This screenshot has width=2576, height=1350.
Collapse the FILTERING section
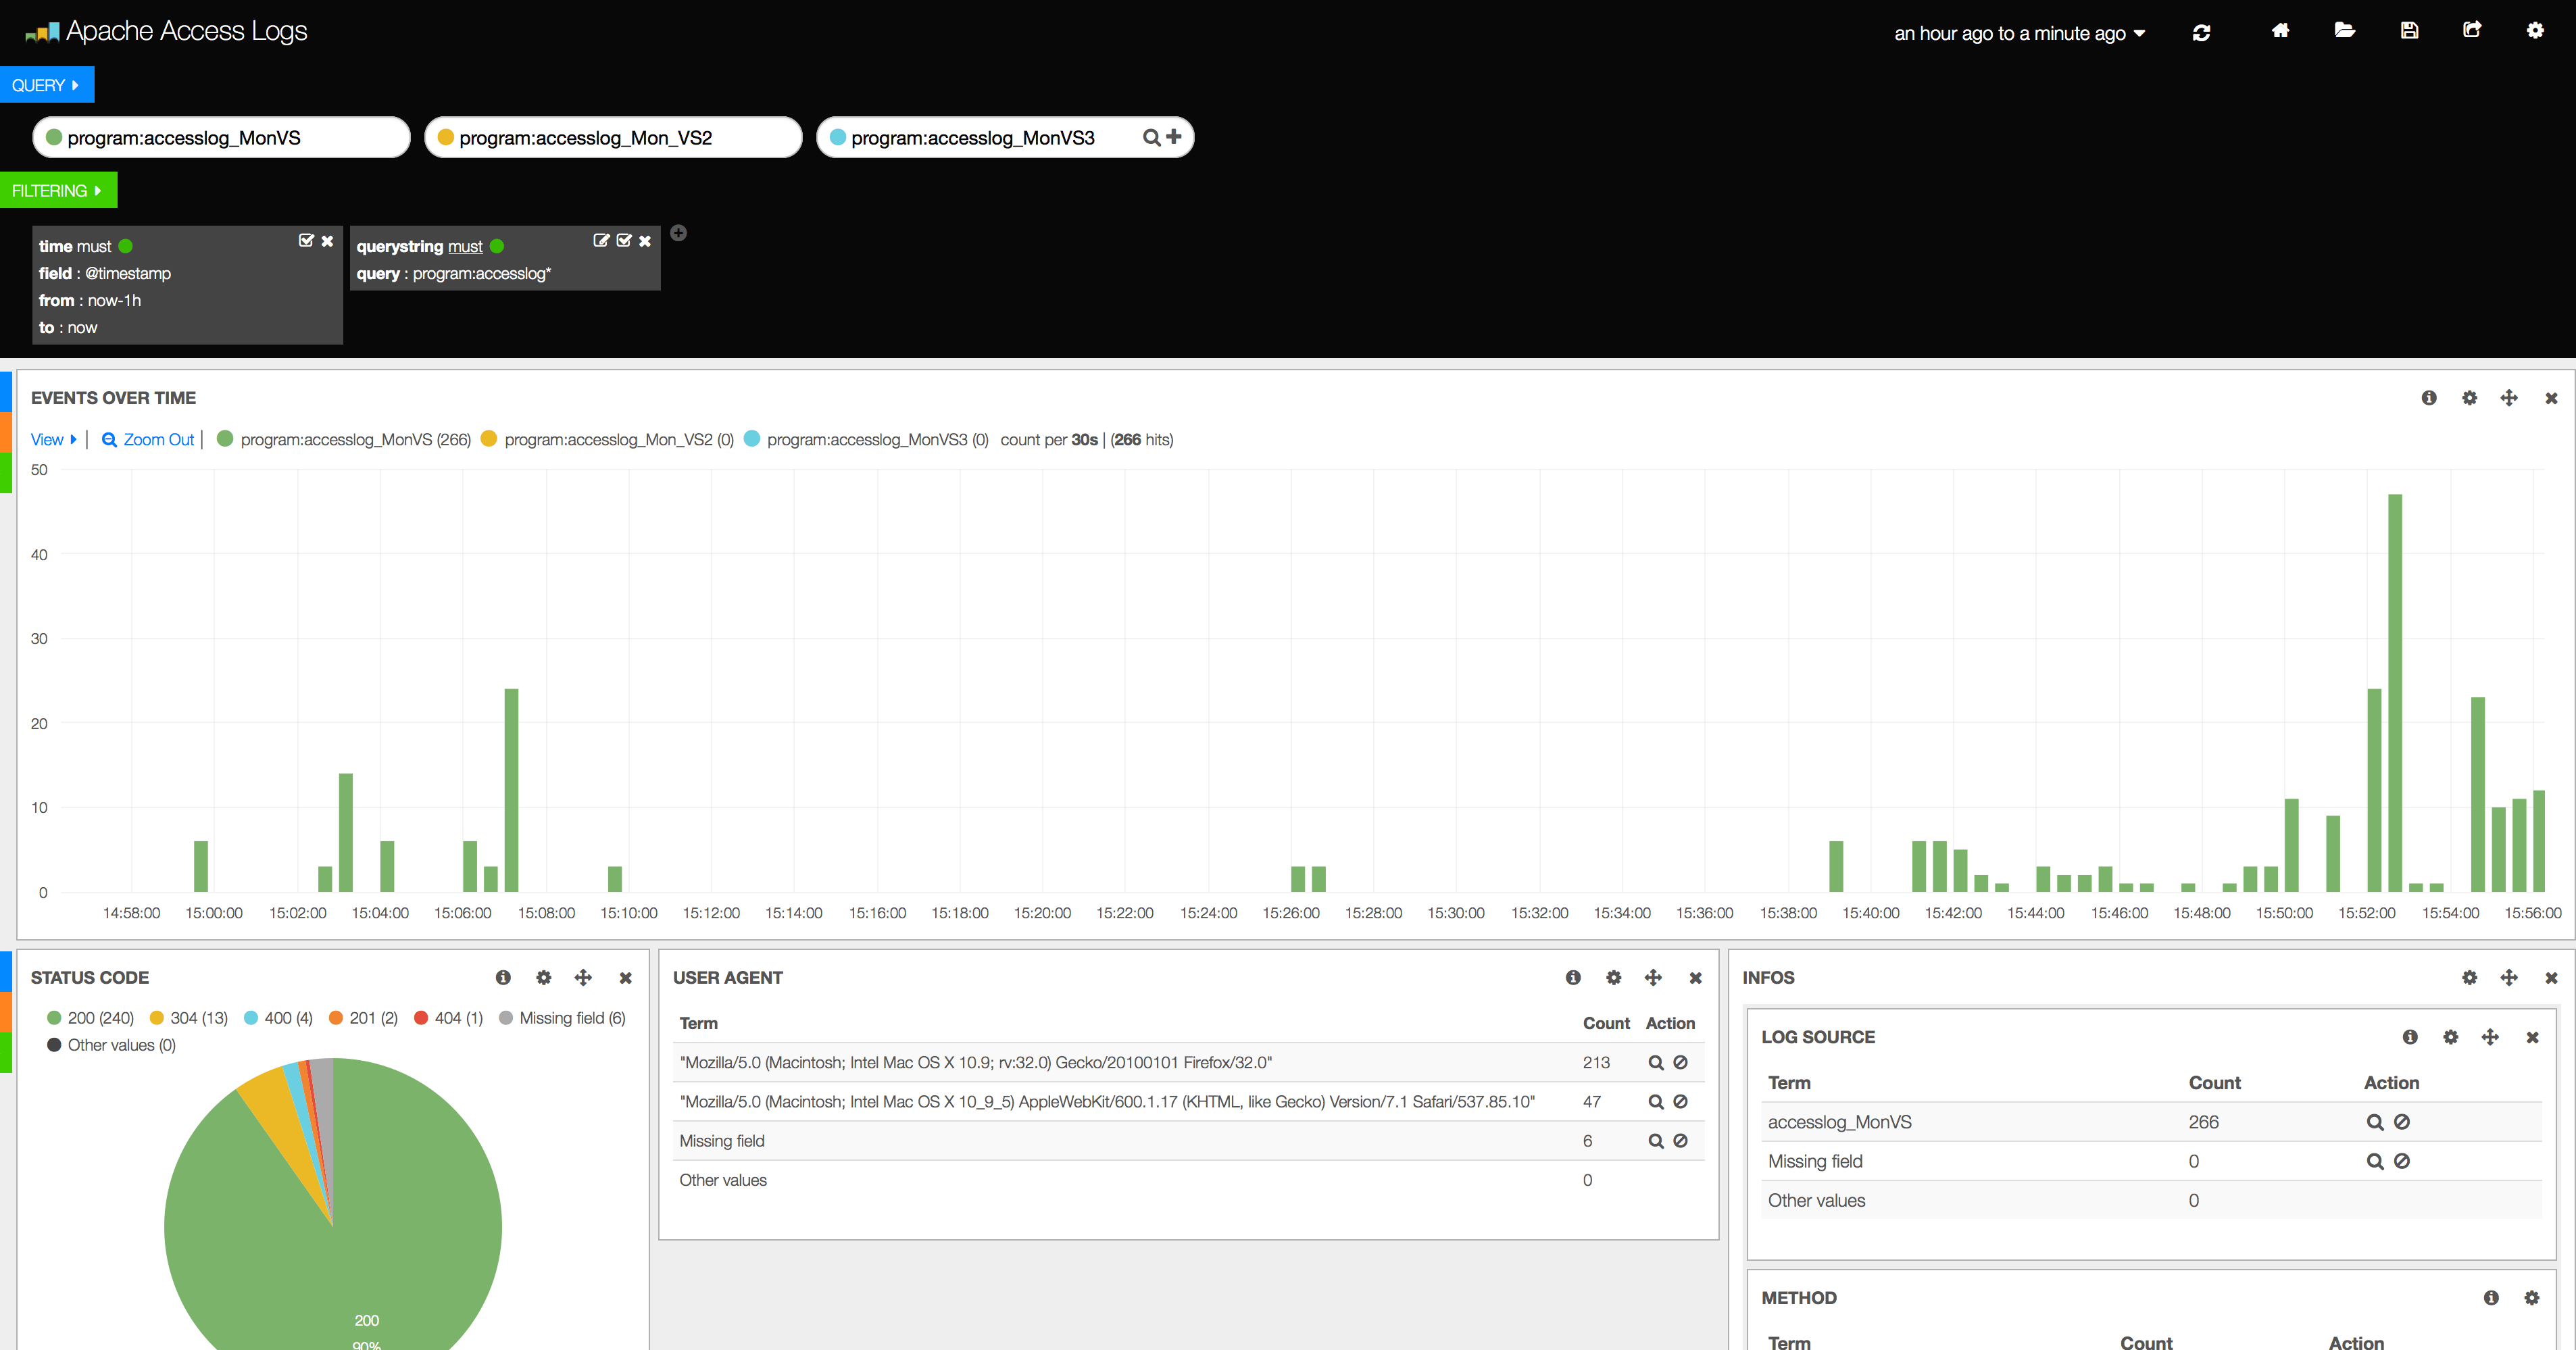(x=58, y=189)
